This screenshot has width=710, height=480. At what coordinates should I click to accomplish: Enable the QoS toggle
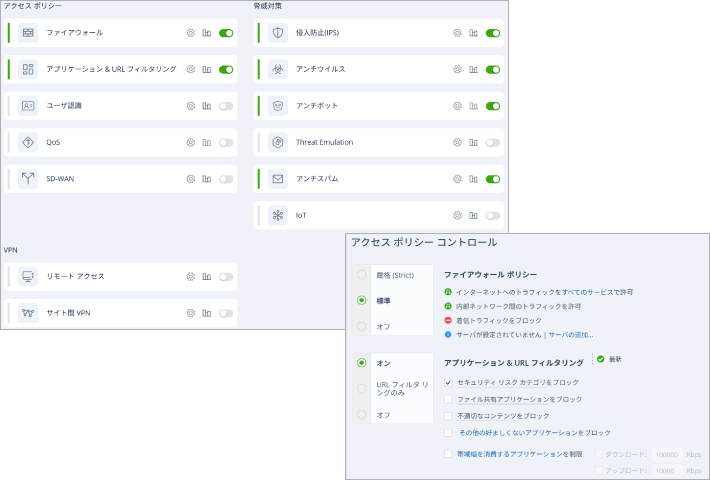click(x=226, y=143)
